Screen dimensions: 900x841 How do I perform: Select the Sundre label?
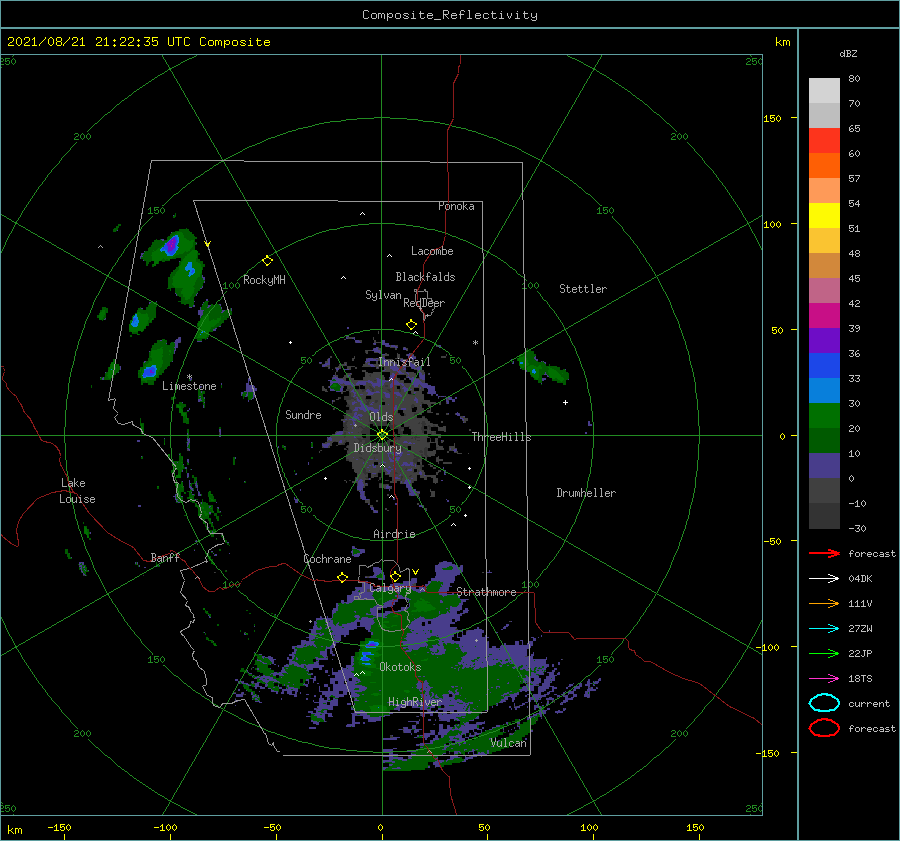tap(303, 414)
